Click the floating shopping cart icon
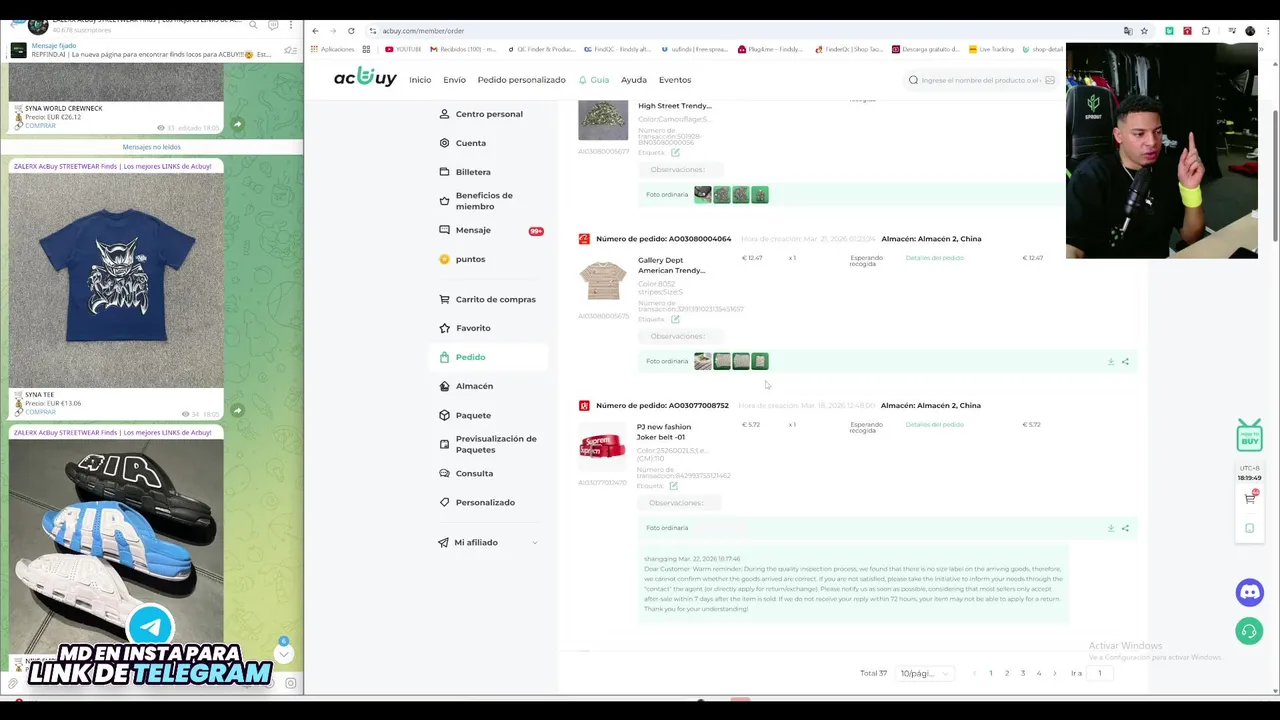This screenshot has height=720, width=1280. tap(1249, 498)
